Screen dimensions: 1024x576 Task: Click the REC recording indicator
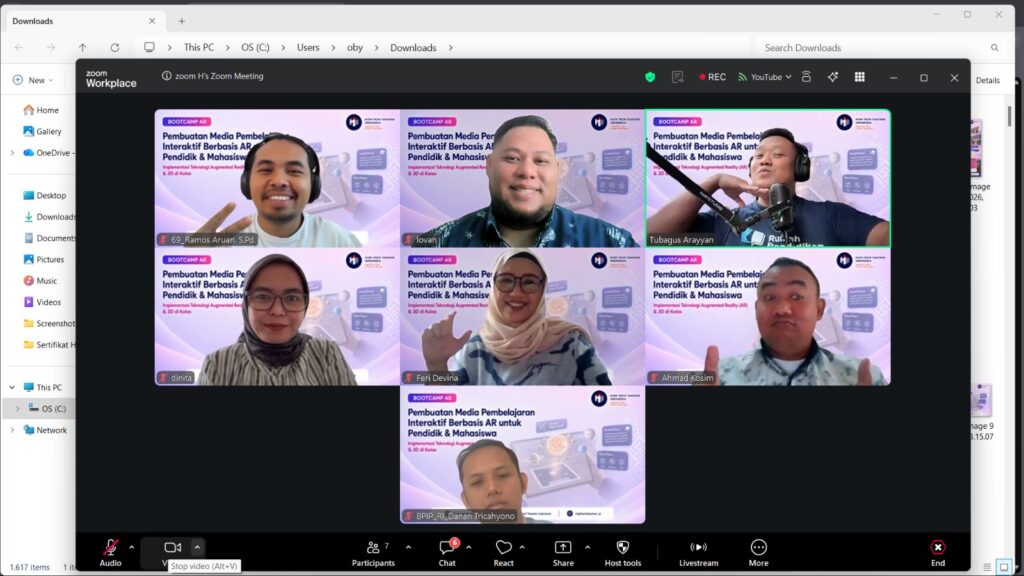712,77
